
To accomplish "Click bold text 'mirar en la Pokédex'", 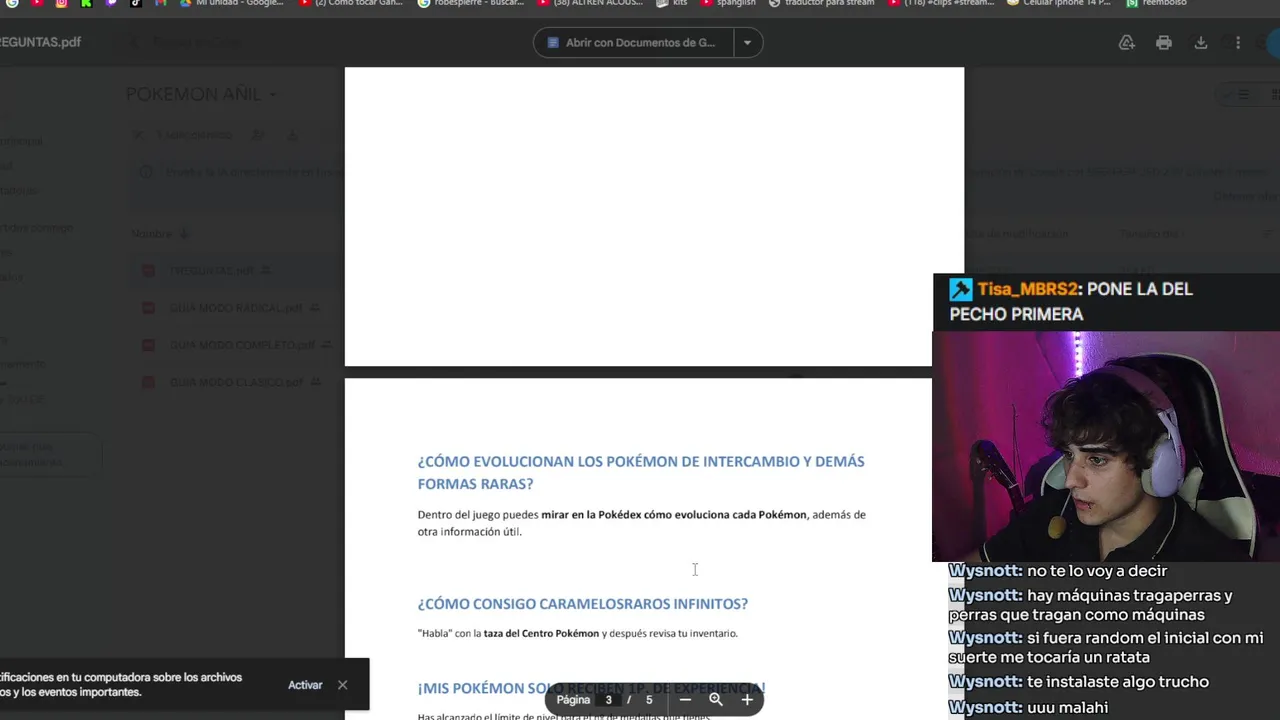I will point(591,515).
